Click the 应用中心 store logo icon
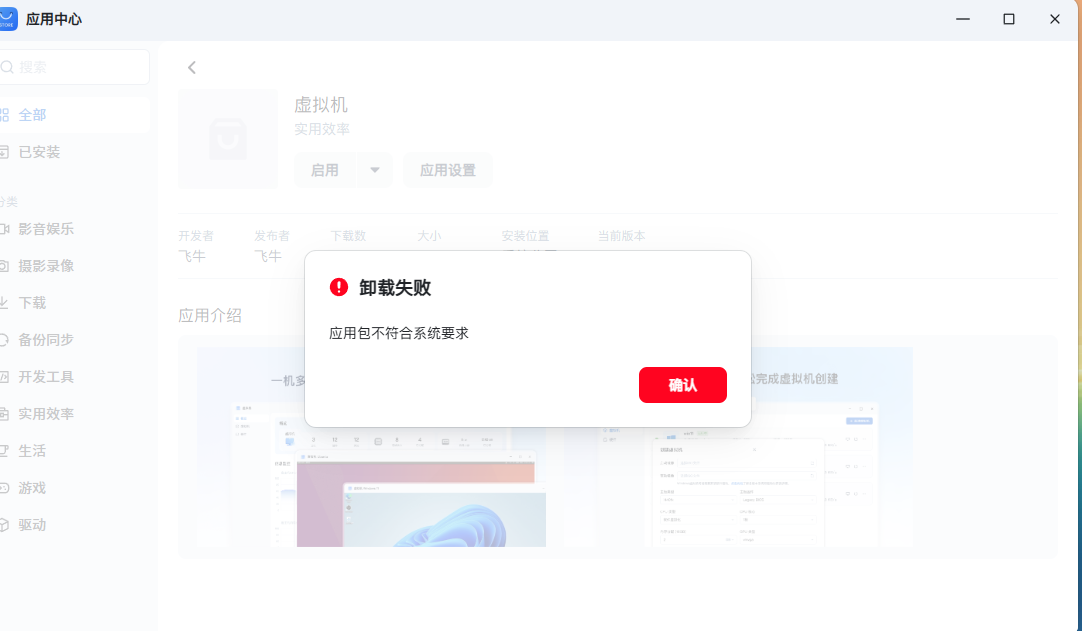The width and height of the screenshot is (1082, 631). (x=8, y=19)
